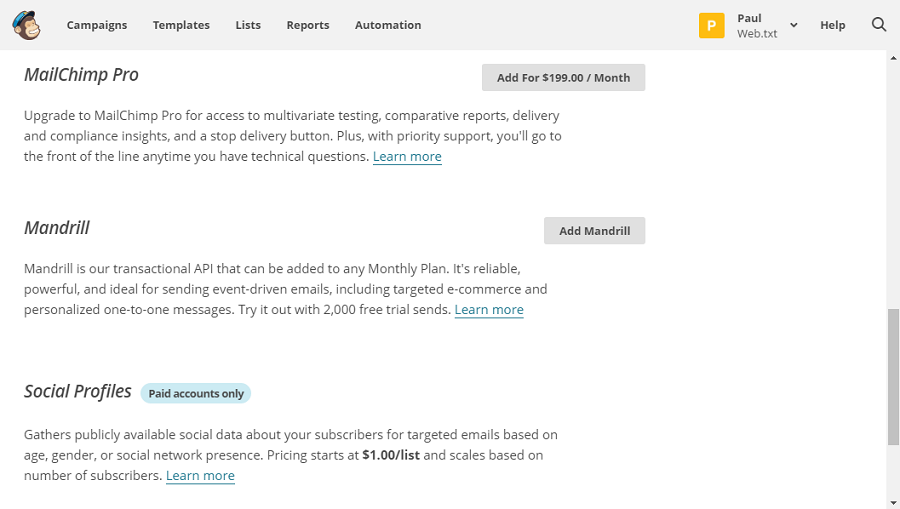Click Add For $199.00 / Month button
The image size is (900, 509).
(x=563, y=77)
